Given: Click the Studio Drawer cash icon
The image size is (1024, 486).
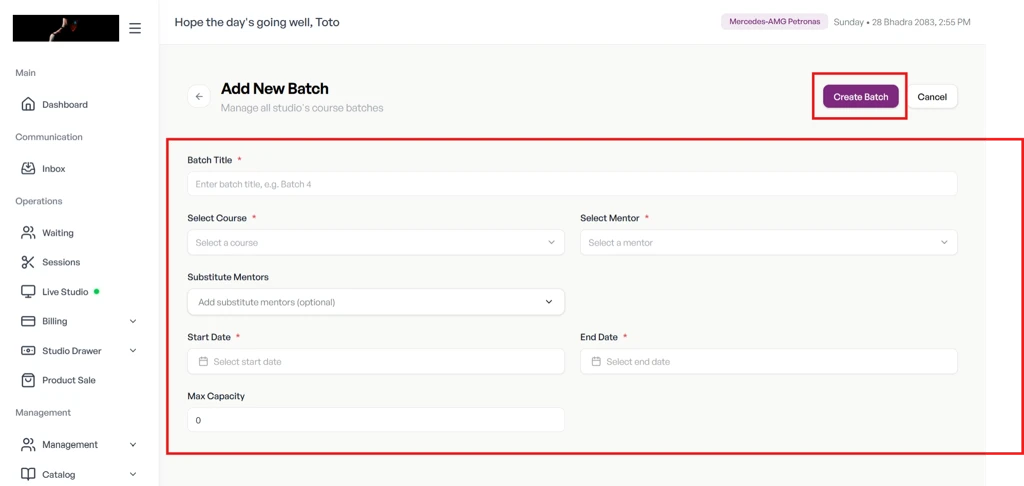Looking at the screenshot, I should click(28, 351).
